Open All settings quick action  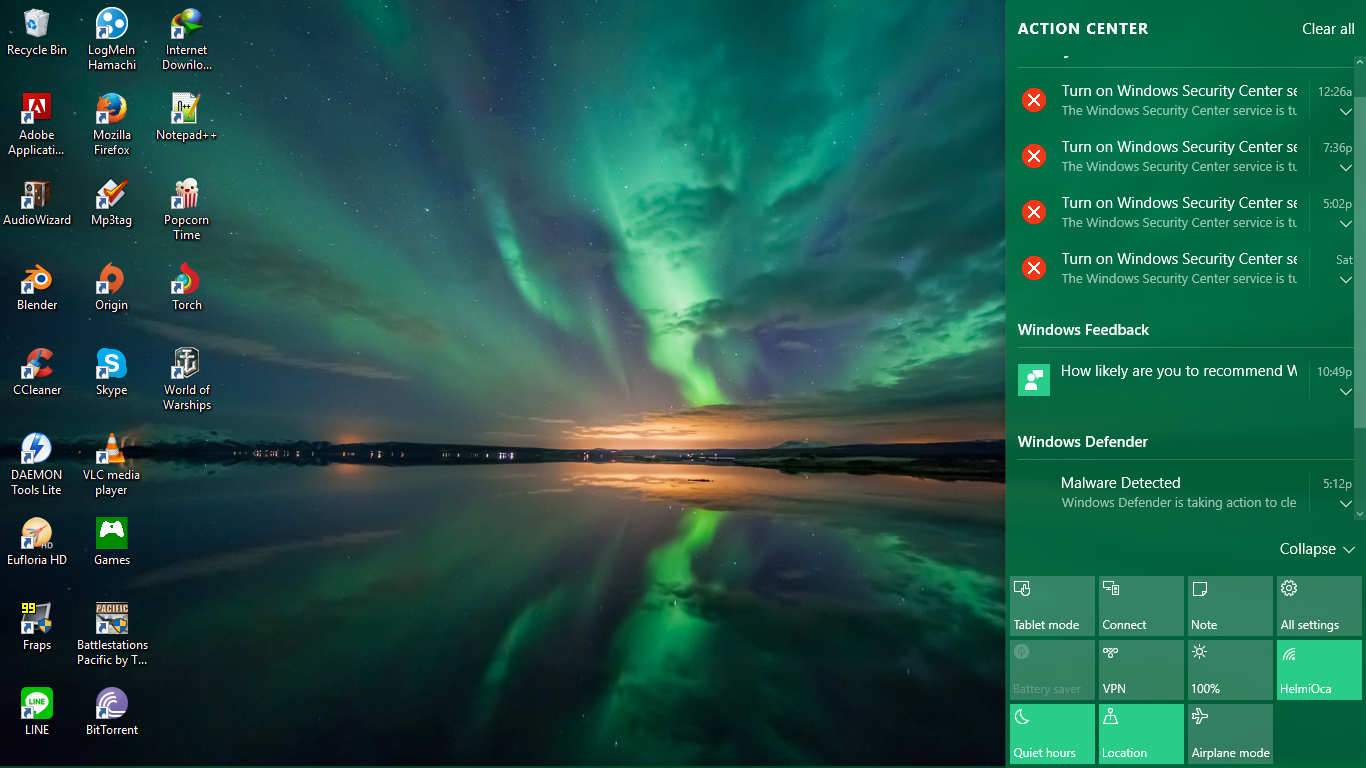(1319, 606)
